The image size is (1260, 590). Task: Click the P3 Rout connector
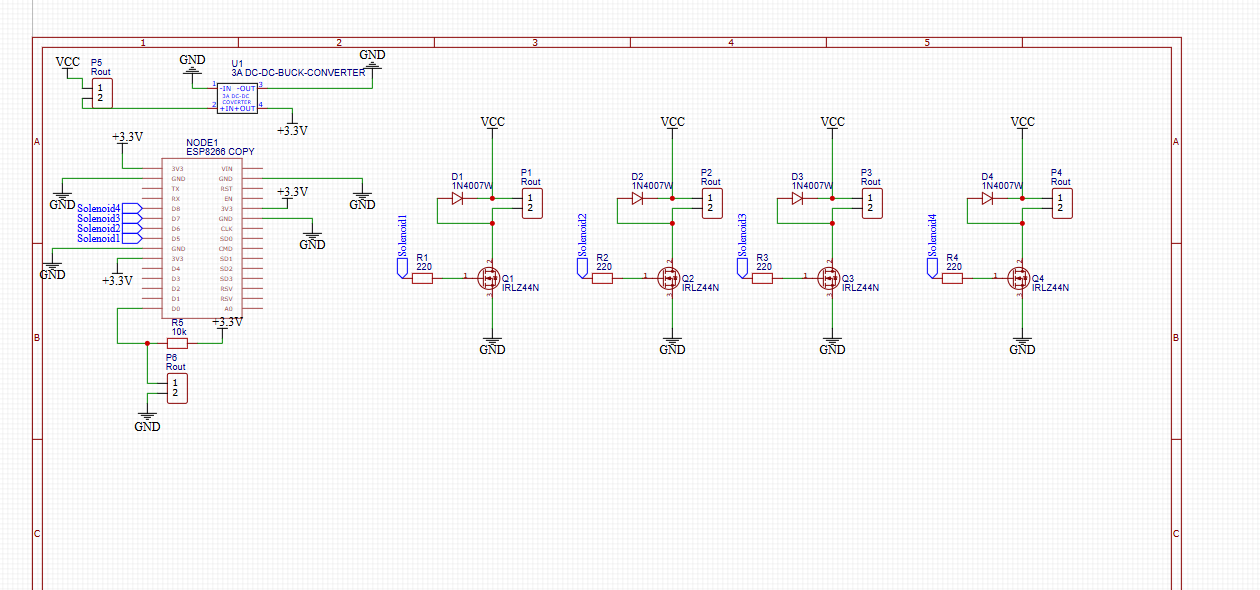coord(870,203)
